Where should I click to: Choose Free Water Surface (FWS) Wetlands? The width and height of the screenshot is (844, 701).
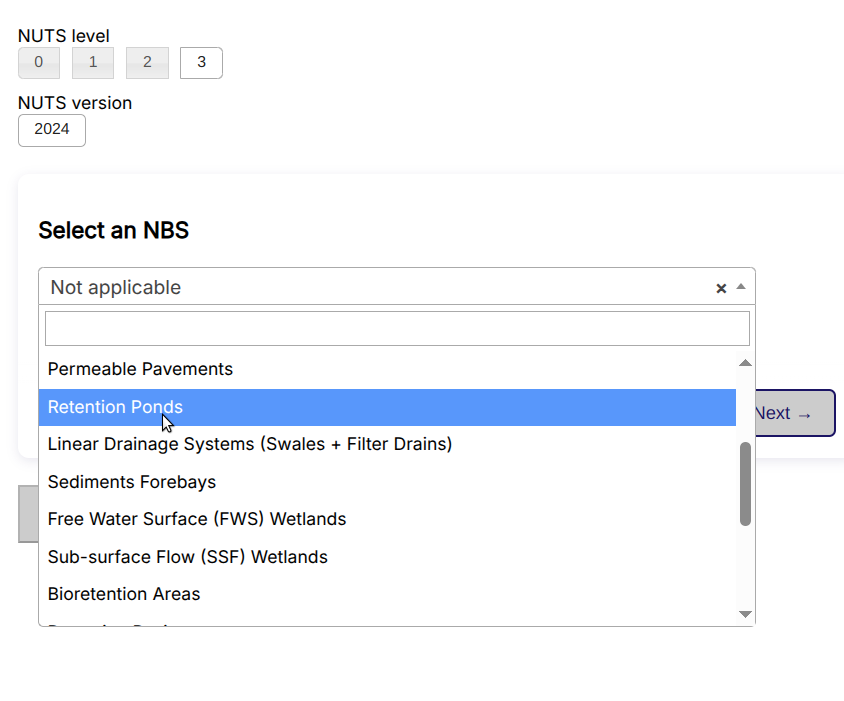coord(197,519)
